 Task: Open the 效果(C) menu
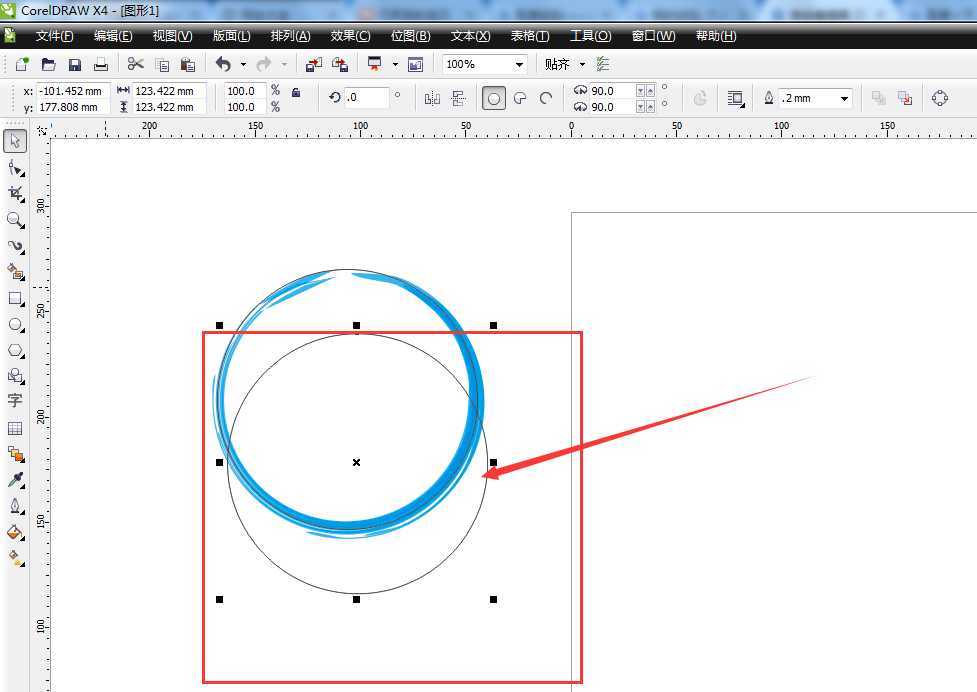tap(350, 36)
